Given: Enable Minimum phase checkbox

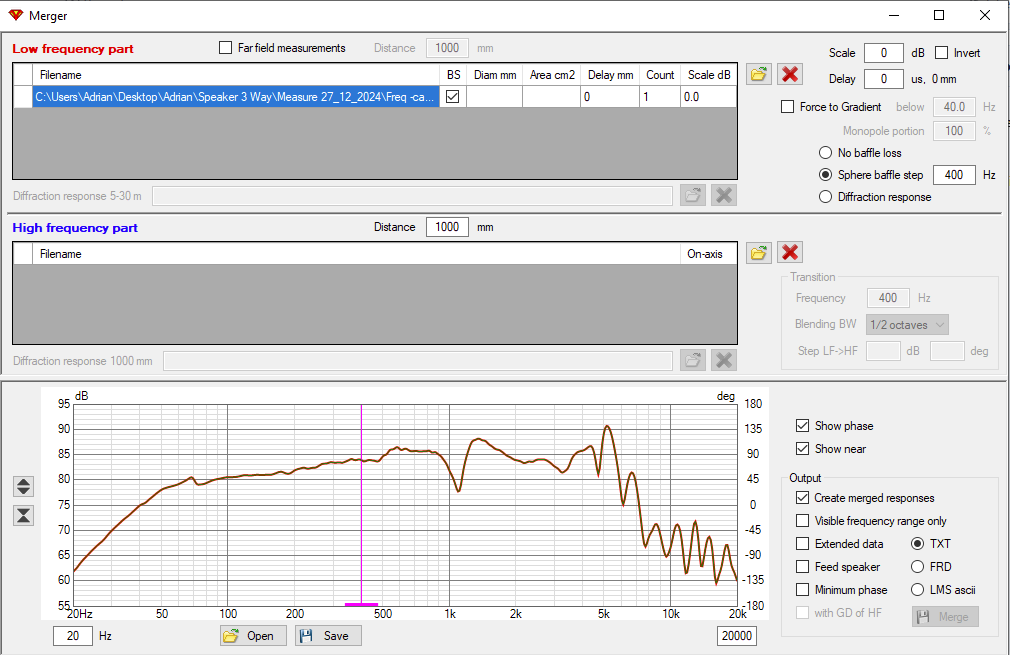Looking at the screenshot, I should (803, 589).
